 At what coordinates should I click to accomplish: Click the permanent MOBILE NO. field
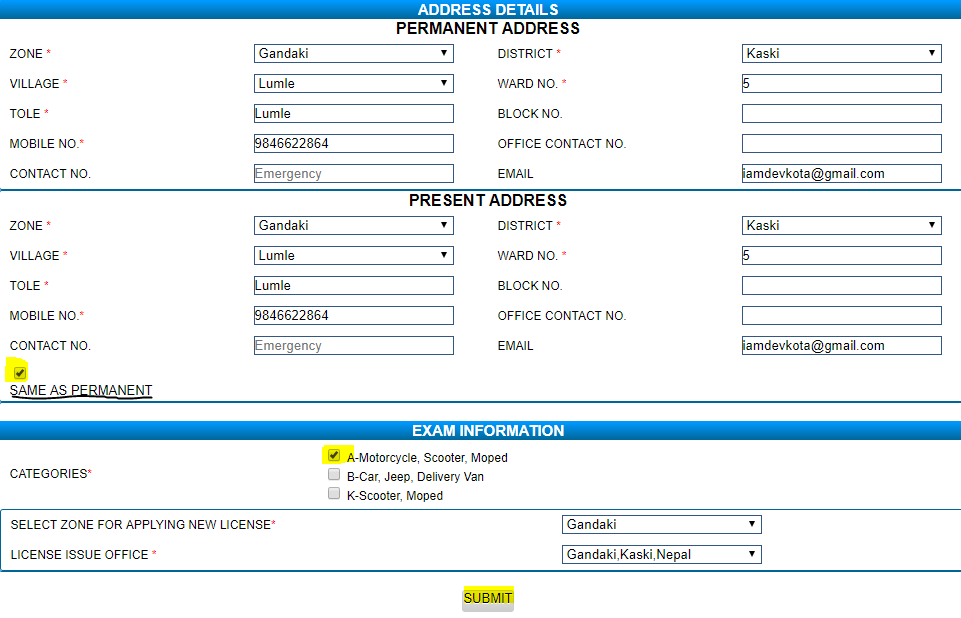point(352,143)
